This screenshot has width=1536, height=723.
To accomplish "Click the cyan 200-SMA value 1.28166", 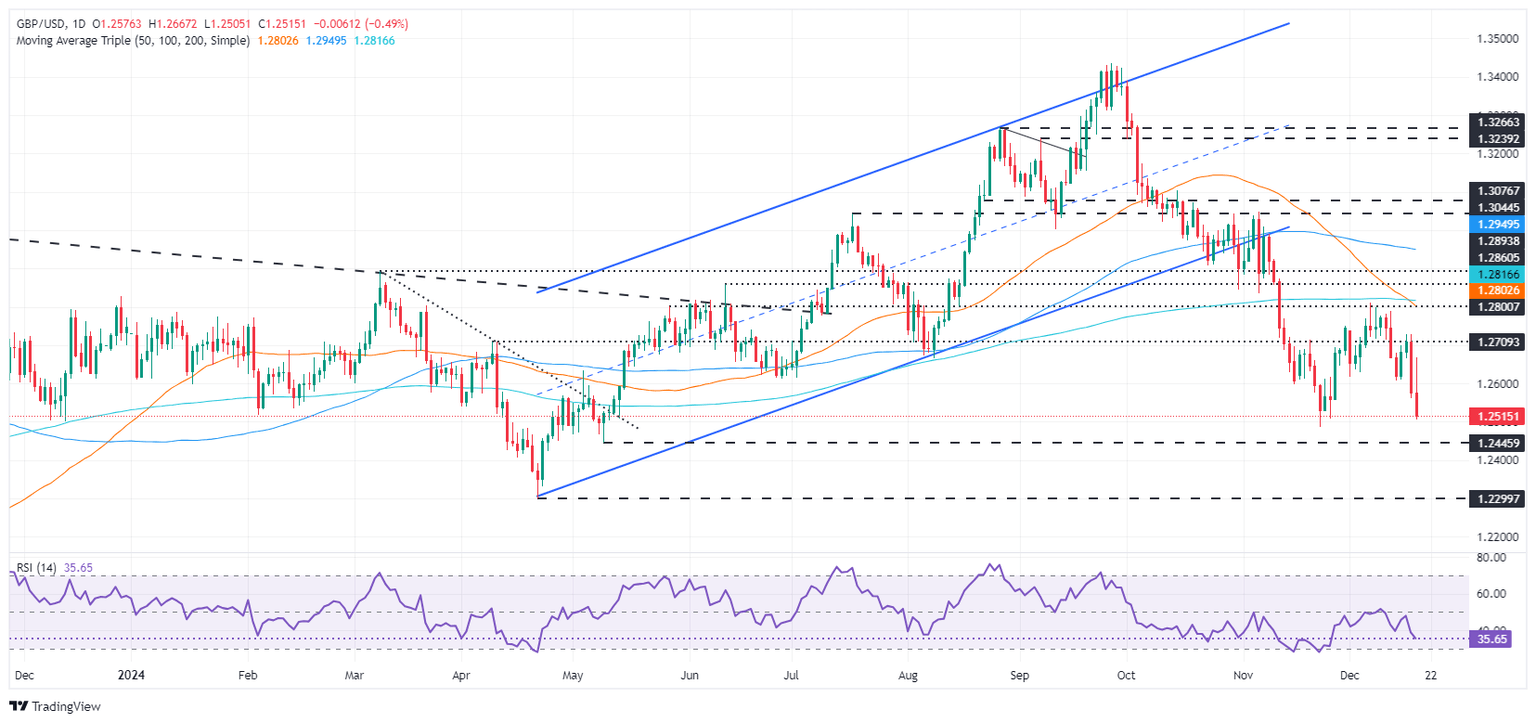I will (375, 41).
